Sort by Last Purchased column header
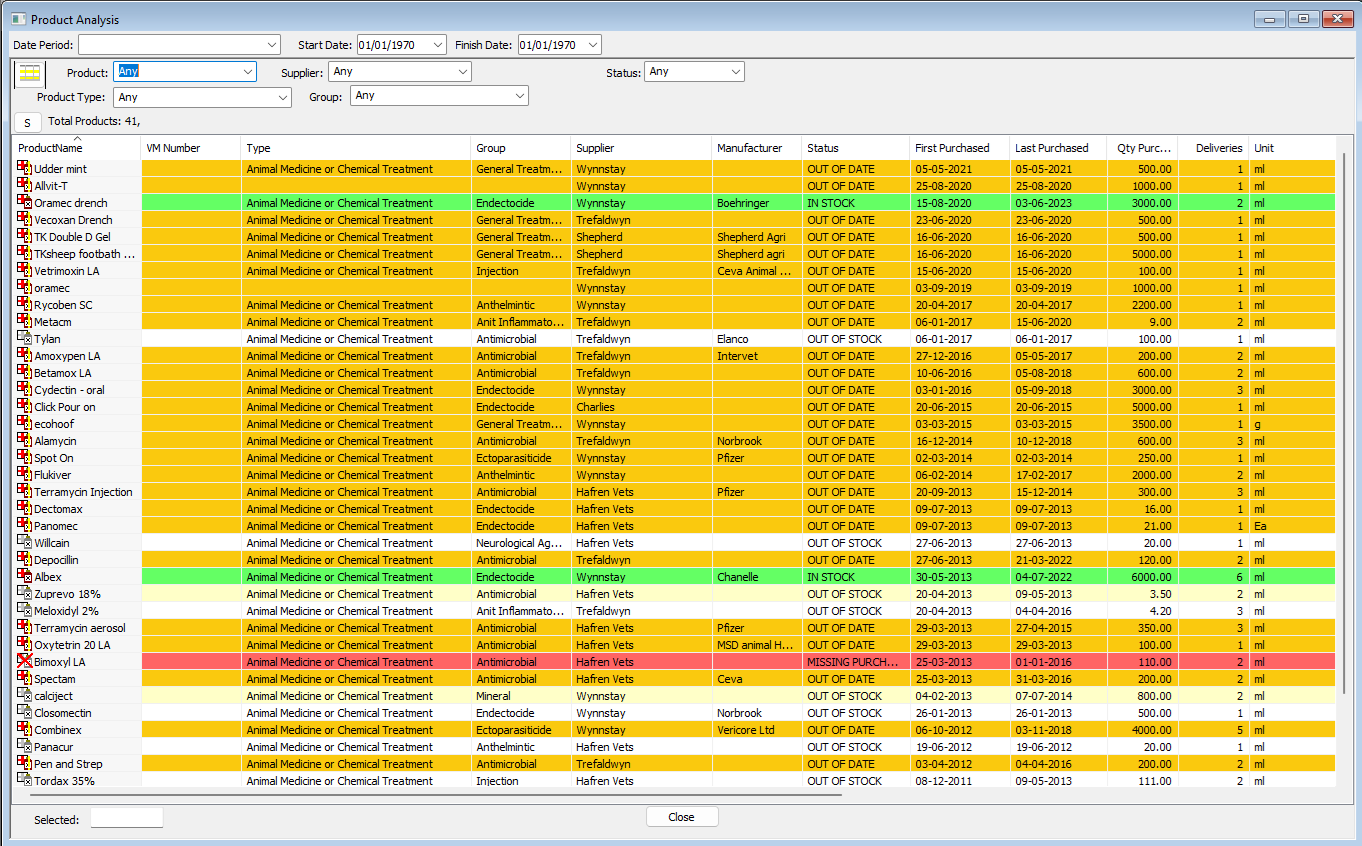Viewport: 1362px width, 846px height. pyautogui.click(x=1059, y=148)
